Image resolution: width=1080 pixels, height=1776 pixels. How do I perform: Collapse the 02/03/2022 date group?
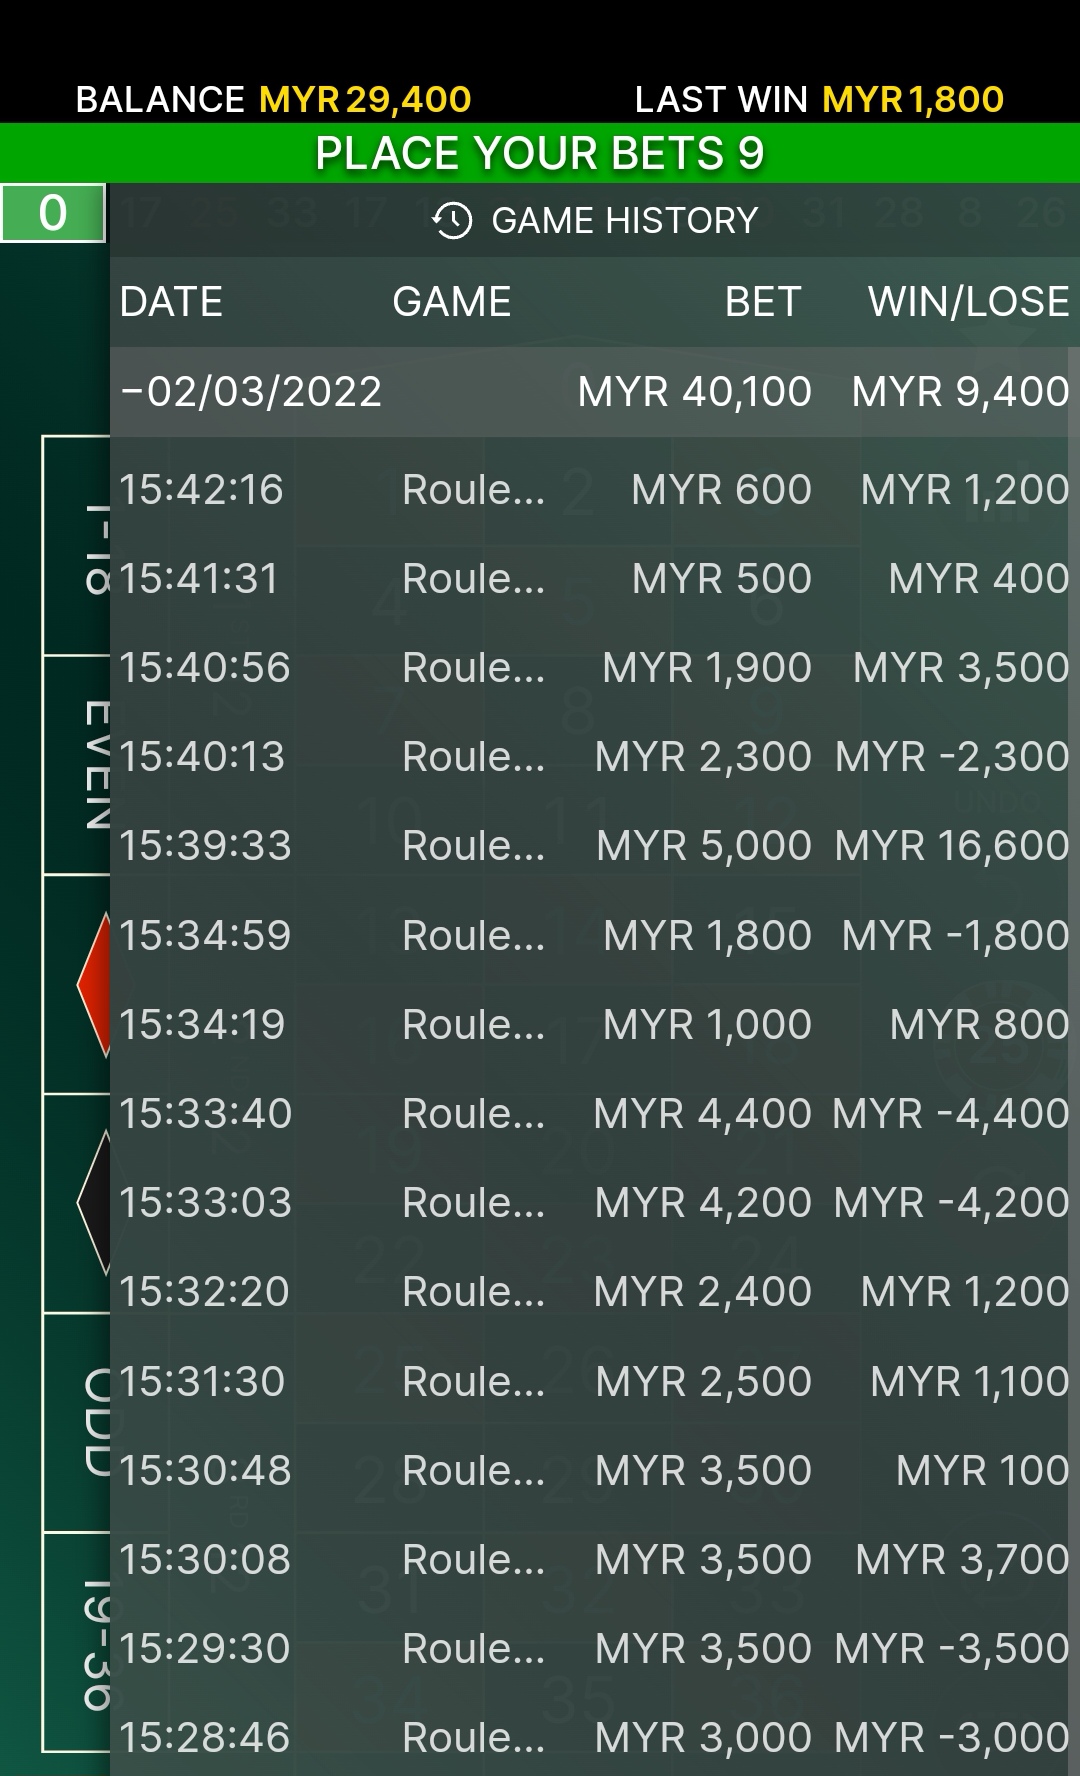click(x=132, y=392)
